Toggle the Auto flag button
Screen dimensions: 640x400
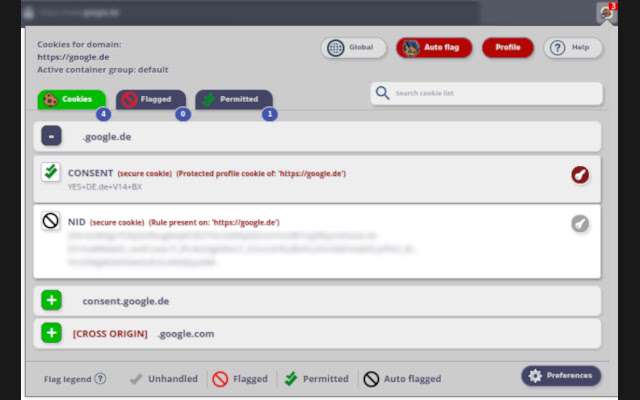coord(434,48)
